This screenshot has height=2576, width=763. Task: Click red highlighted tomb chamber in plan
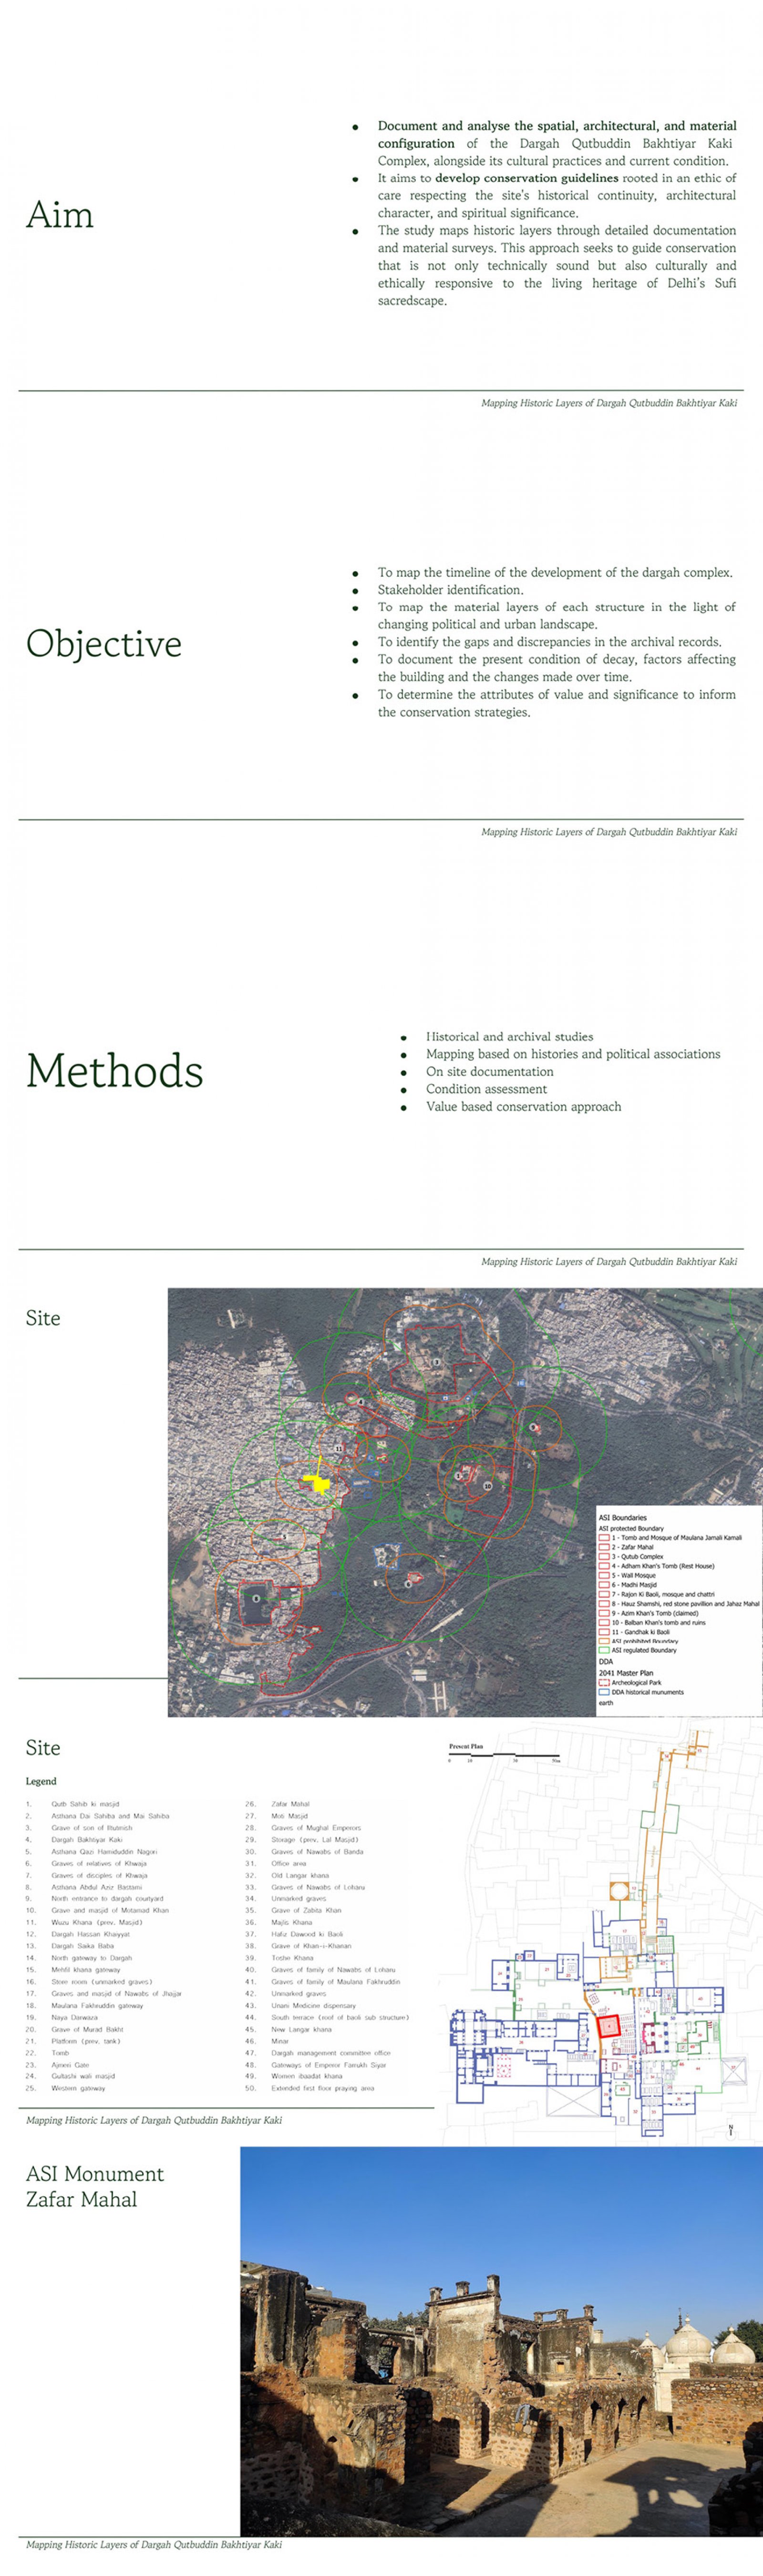(610, 2026)
